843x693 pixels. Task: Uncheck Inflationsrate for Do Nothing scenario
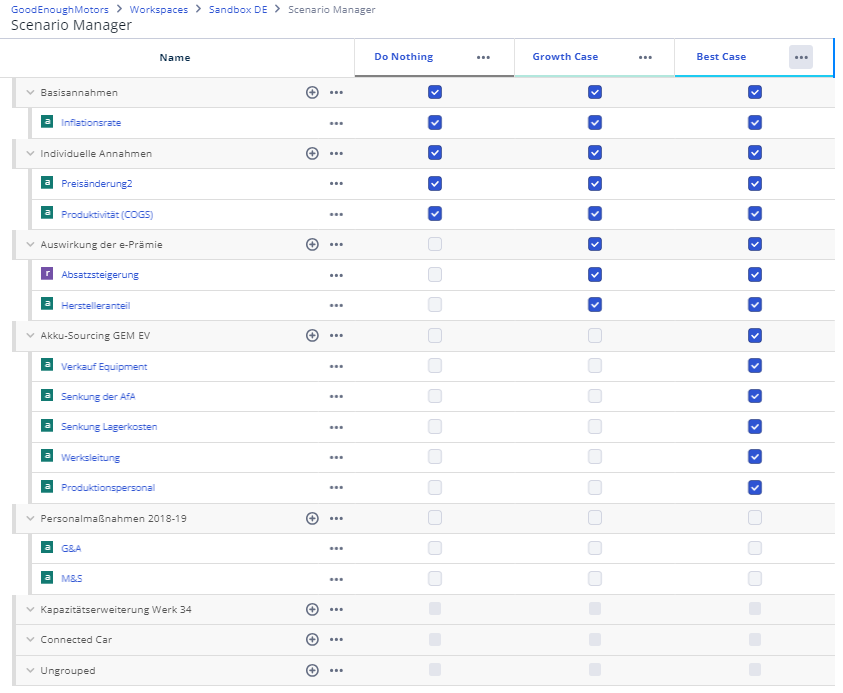click(x=434, y=123)
